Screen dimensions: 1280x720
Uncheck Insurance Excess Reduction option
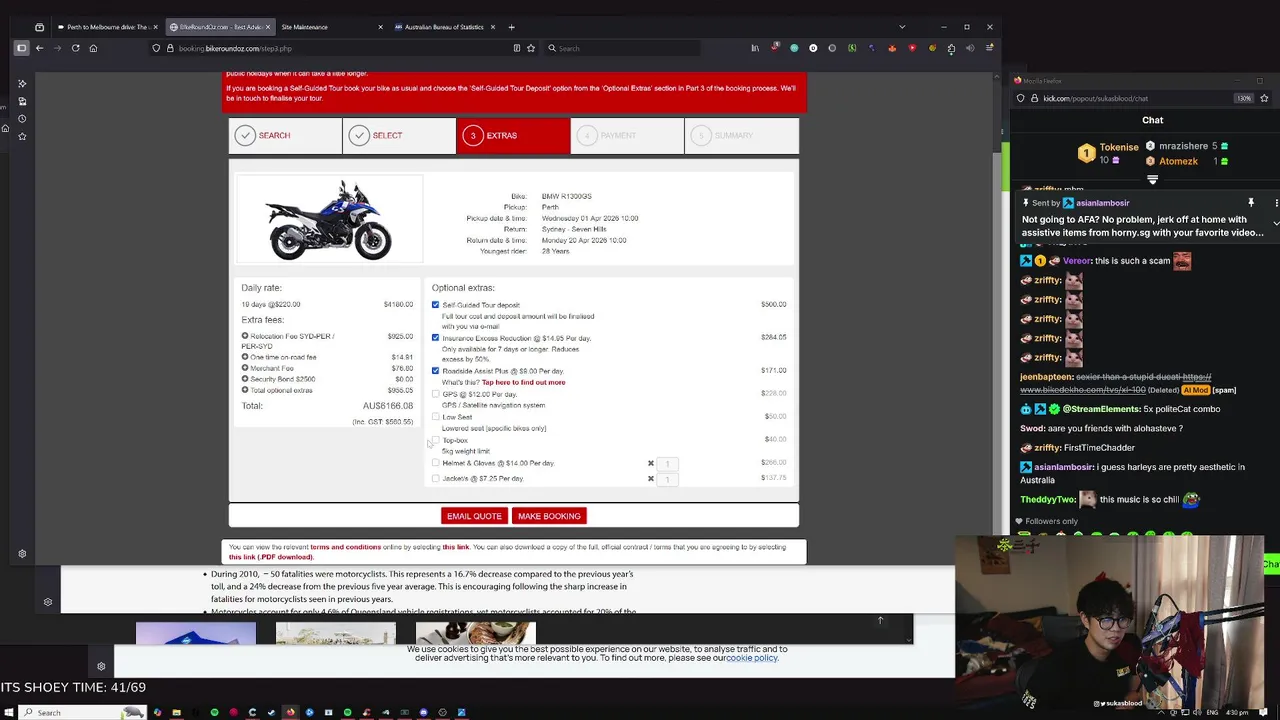coord(435,338)
